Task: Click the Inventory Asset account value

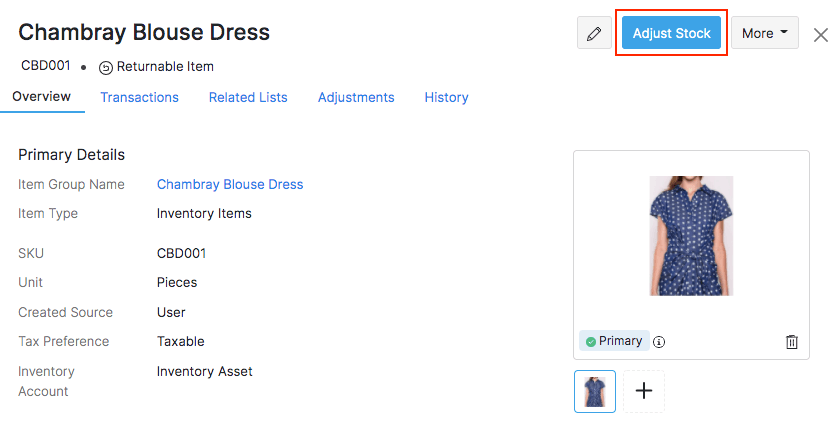Action: pyautogui.click(x=205, y=371)
